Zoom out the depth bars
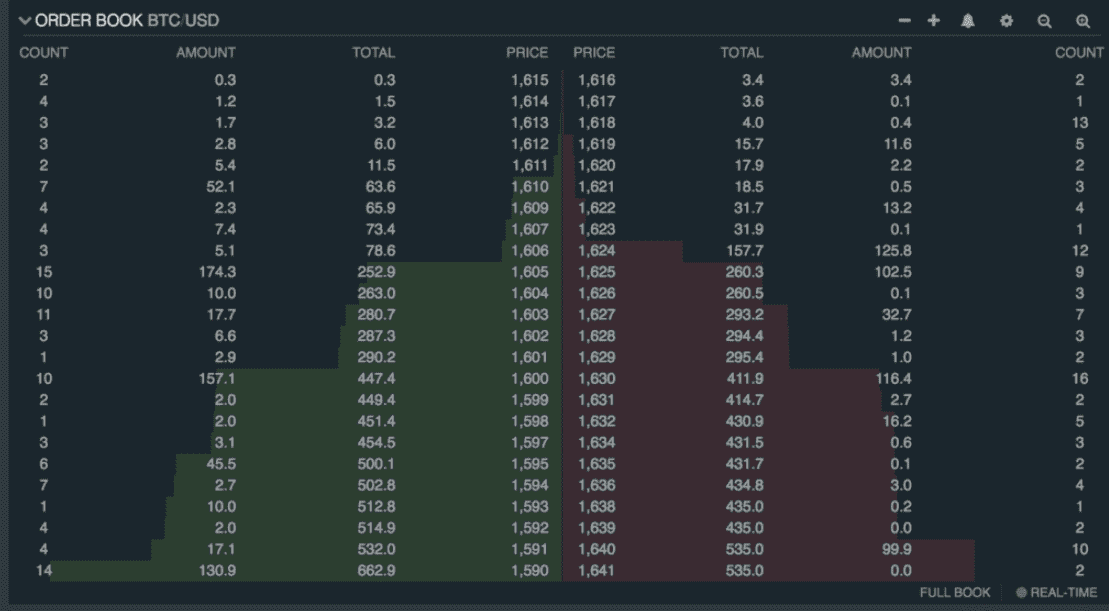 tap(1044, 21)
